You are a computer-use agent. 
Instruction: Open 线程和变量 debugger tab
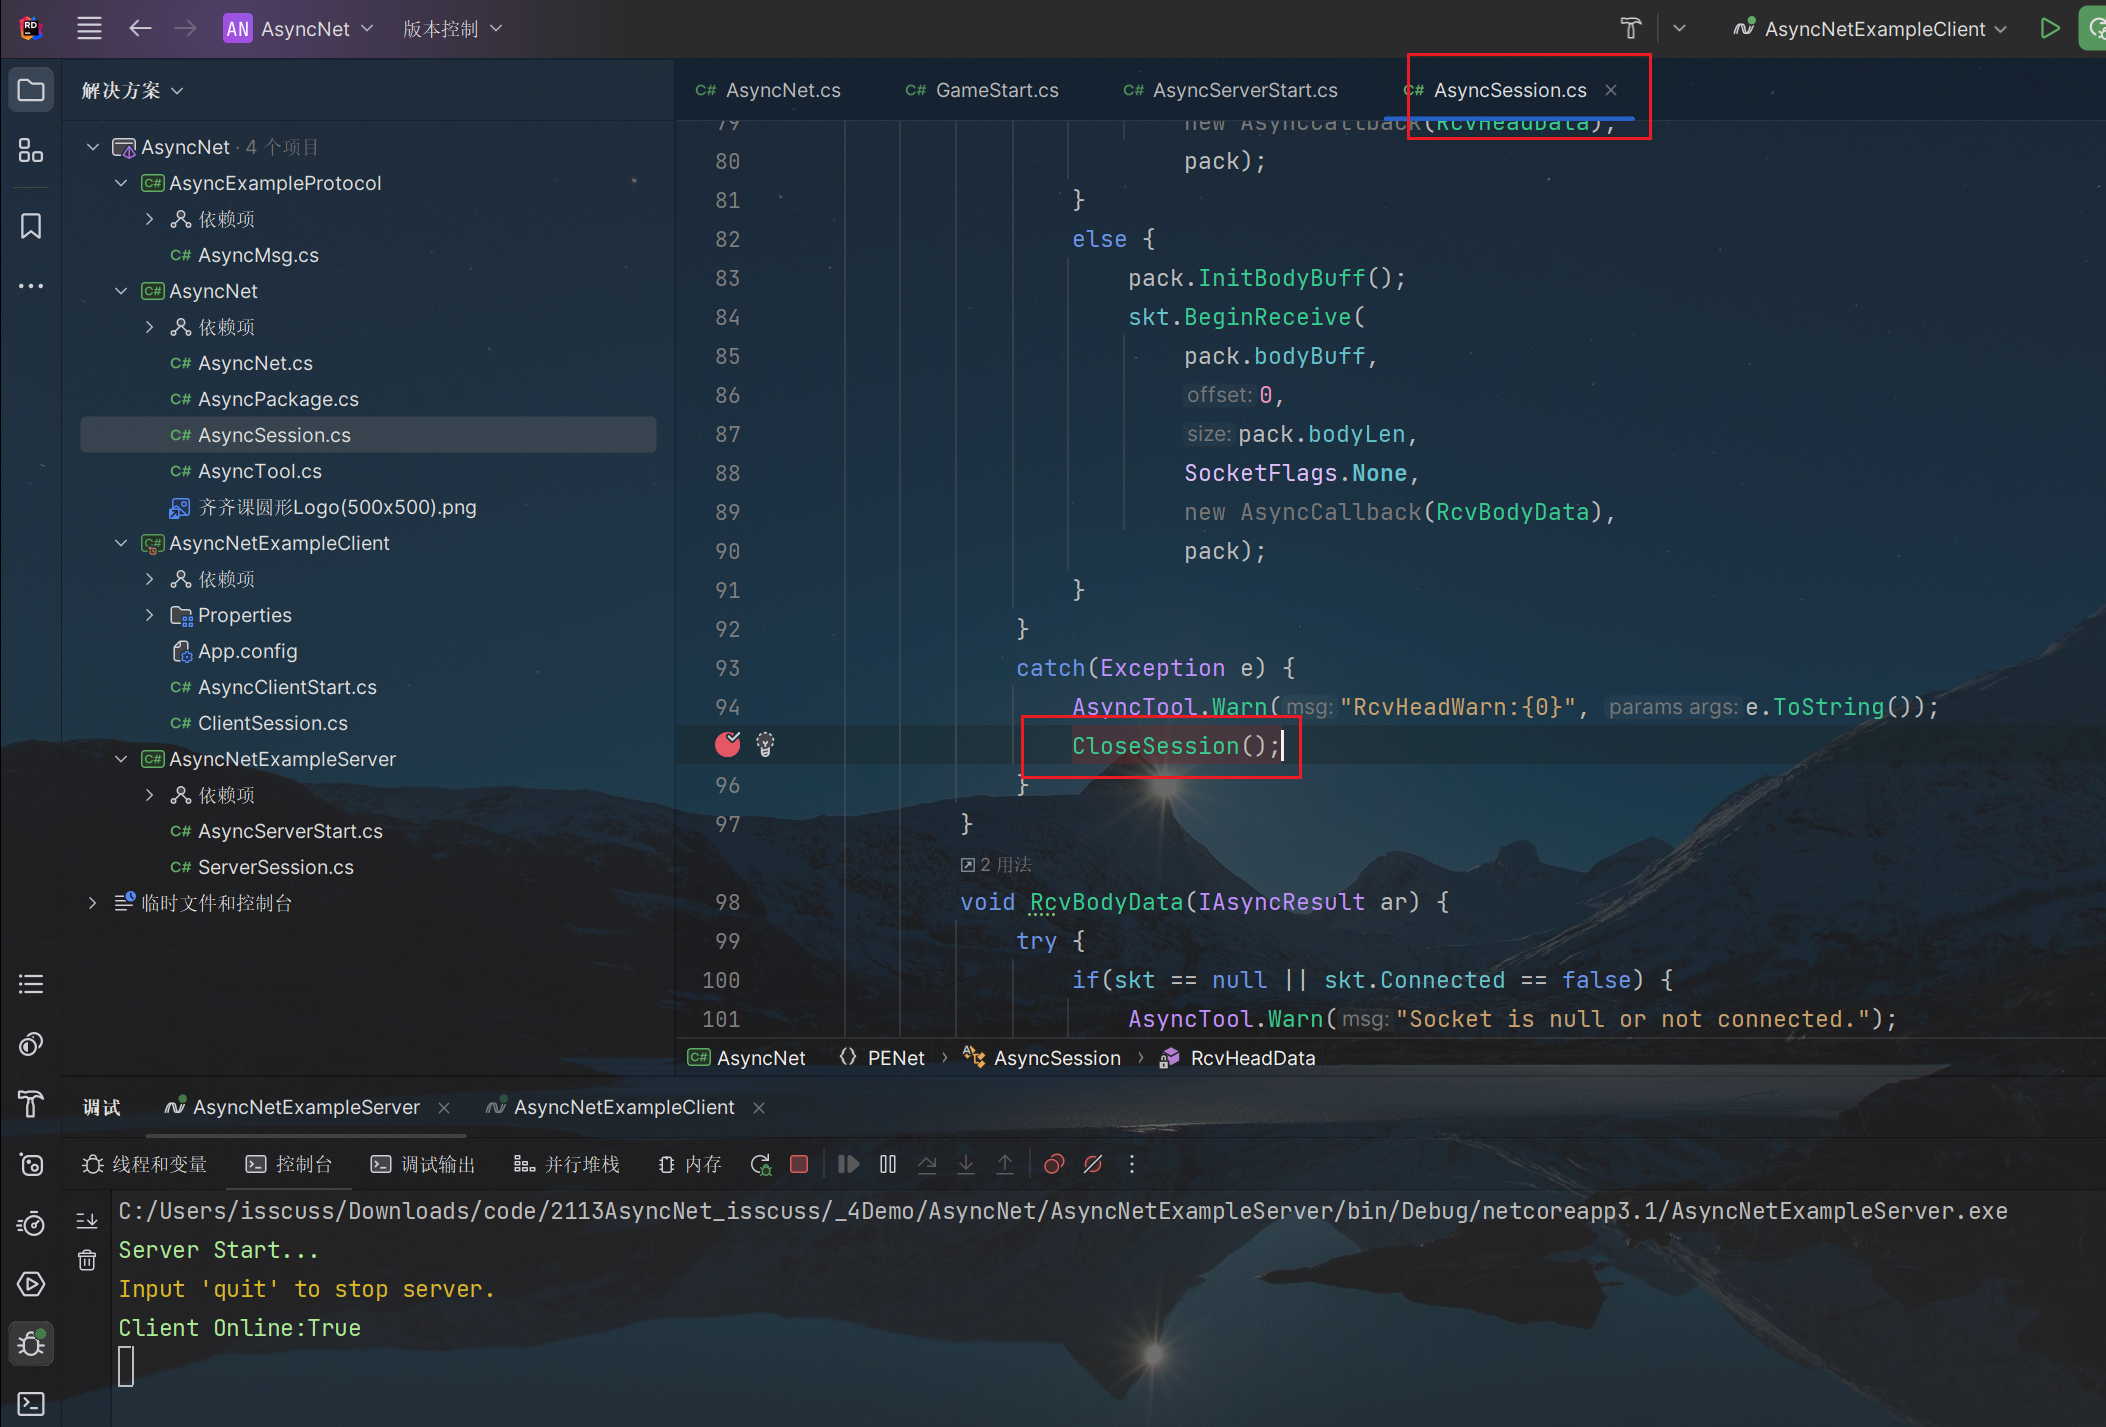click(x=146, y=1164)
